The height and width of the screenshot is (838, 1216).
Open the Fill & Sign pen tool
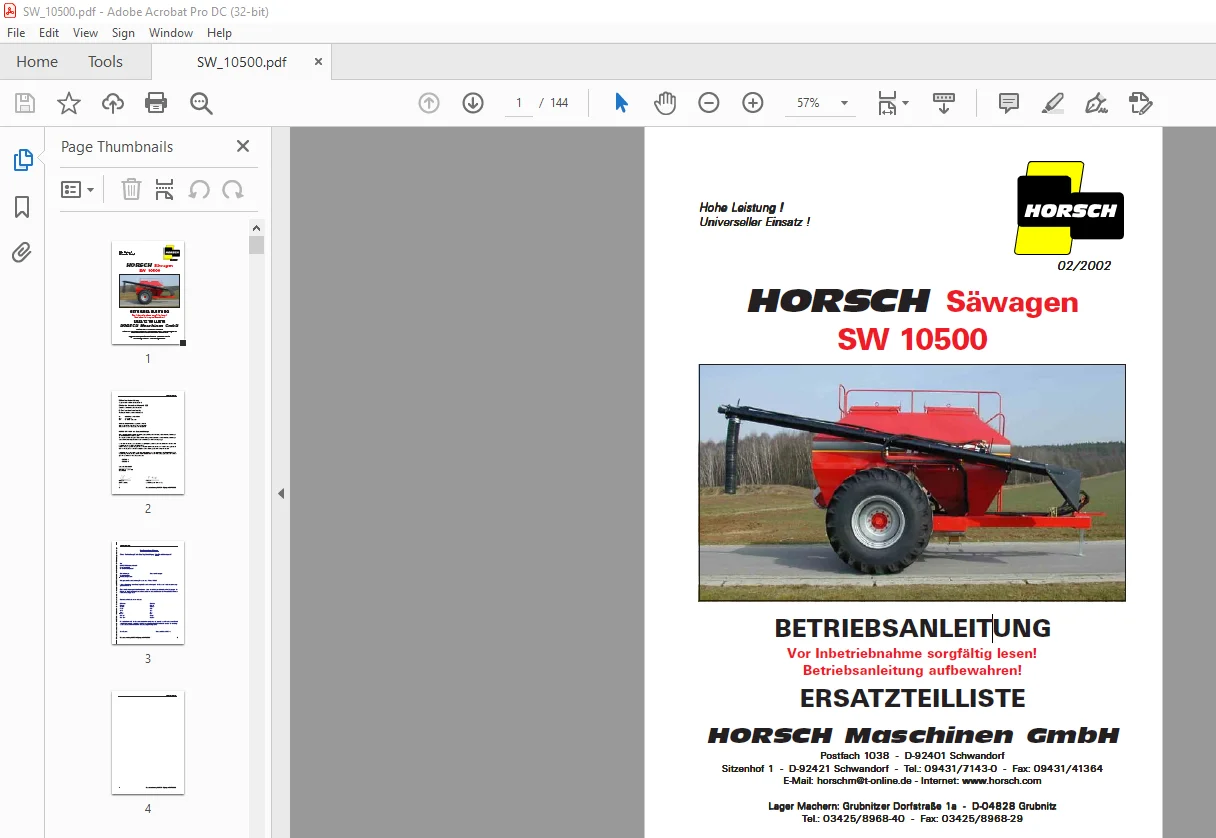(1096, 103)
